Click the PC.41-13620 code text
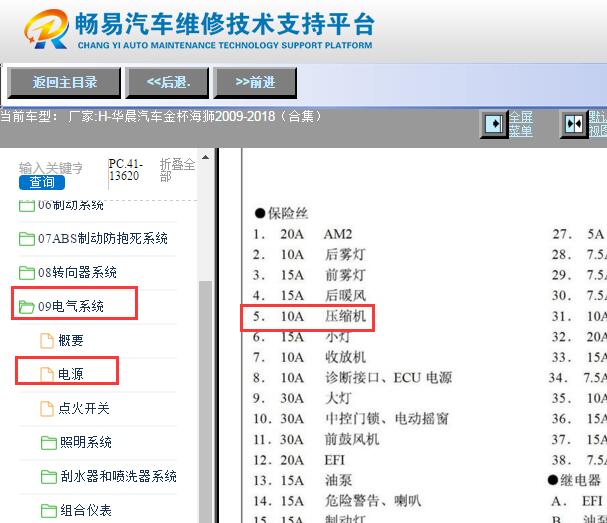Viewport: 607px width, 523px height. pos(125,170)
